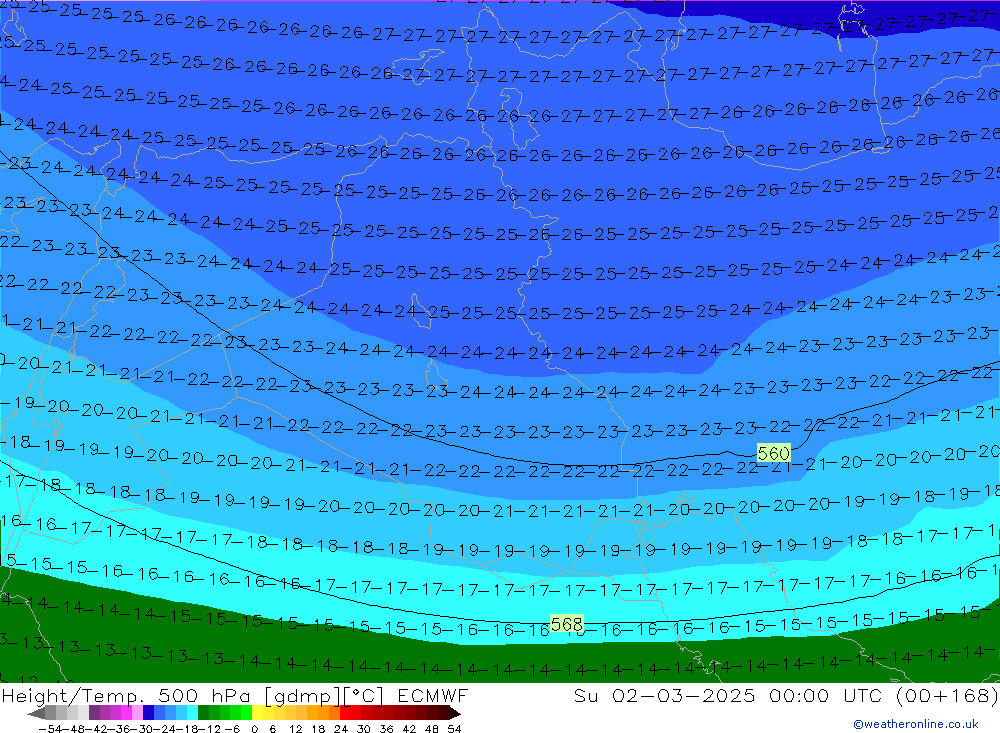Click the -24 value on legend scale
Image resolution: width=1000 pixels, height=733 pixels.
pos(165,729)
